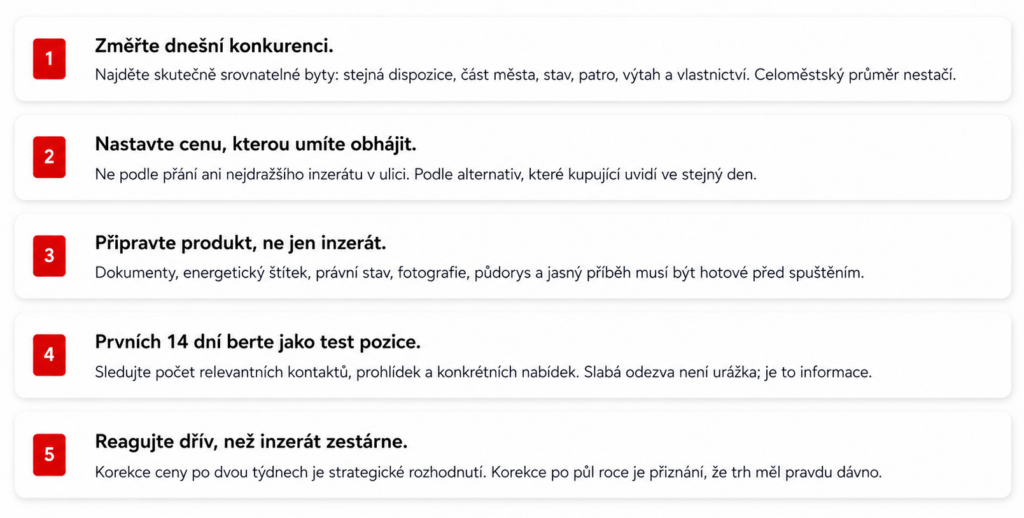Select heading "Prvních 14 dní berte jako test pozice."

coord(258,342)
